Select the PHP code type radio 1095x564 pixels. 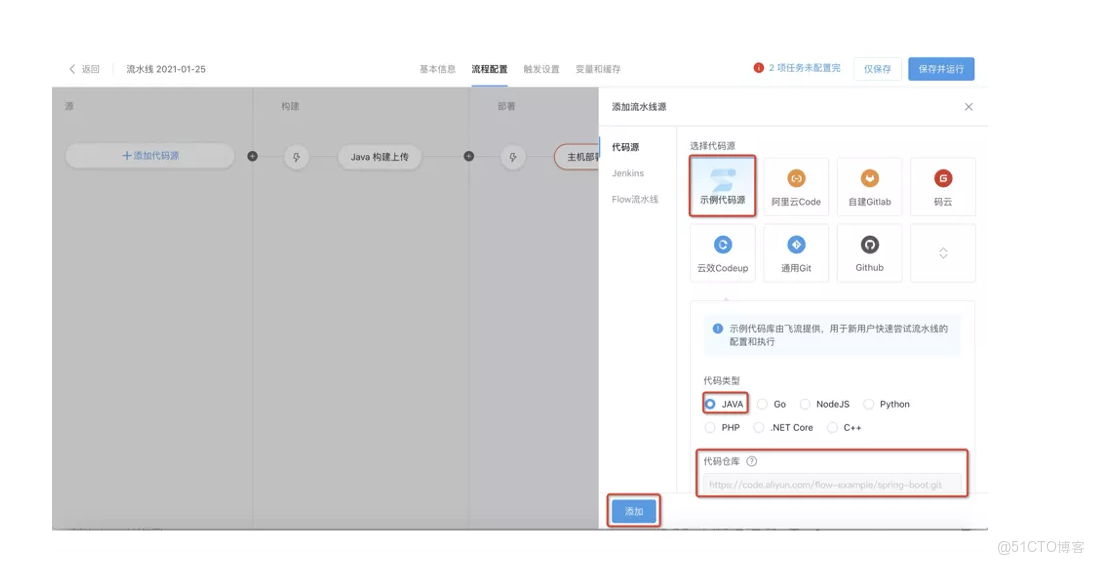(710, 427)
